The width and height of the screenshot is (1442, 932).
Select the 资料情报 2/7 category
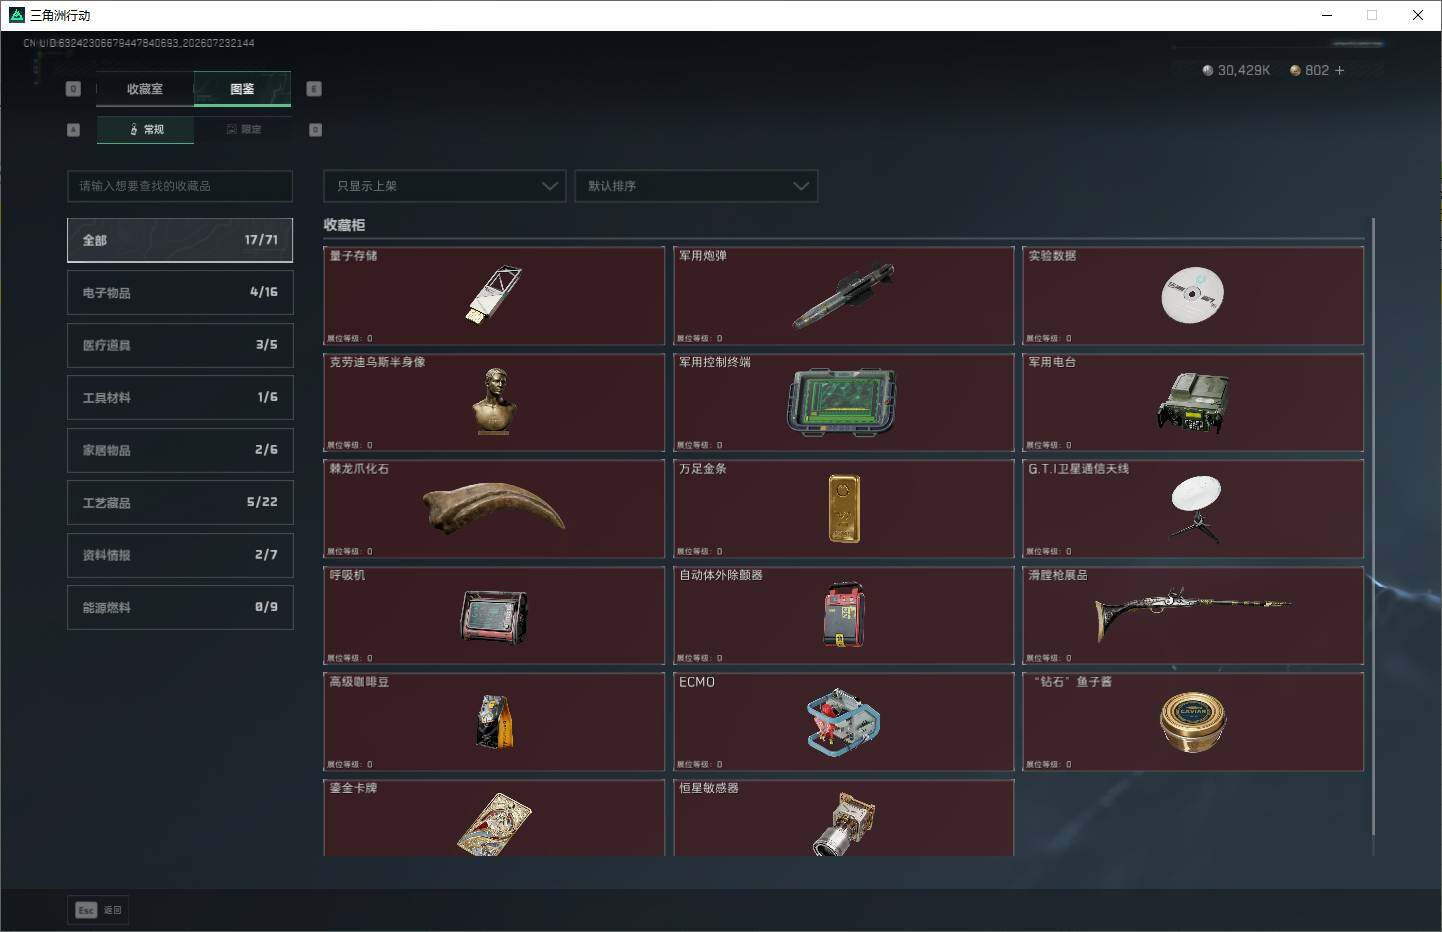tap(180, 555)
